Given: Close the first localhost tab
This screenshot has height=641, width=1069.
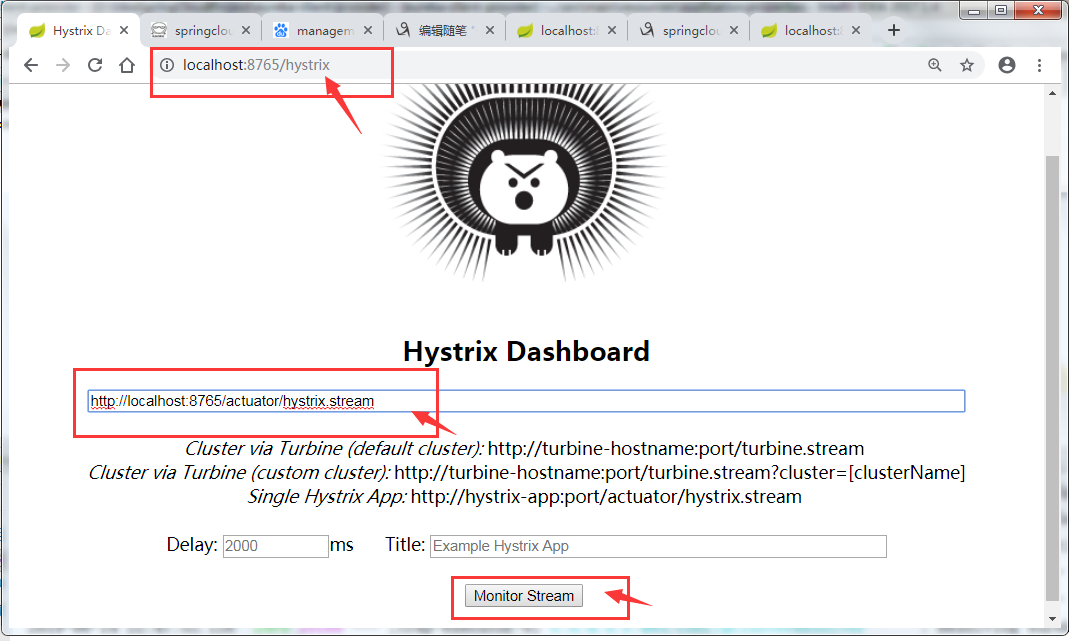Looking at the screenshot, I should coord(612,31).
